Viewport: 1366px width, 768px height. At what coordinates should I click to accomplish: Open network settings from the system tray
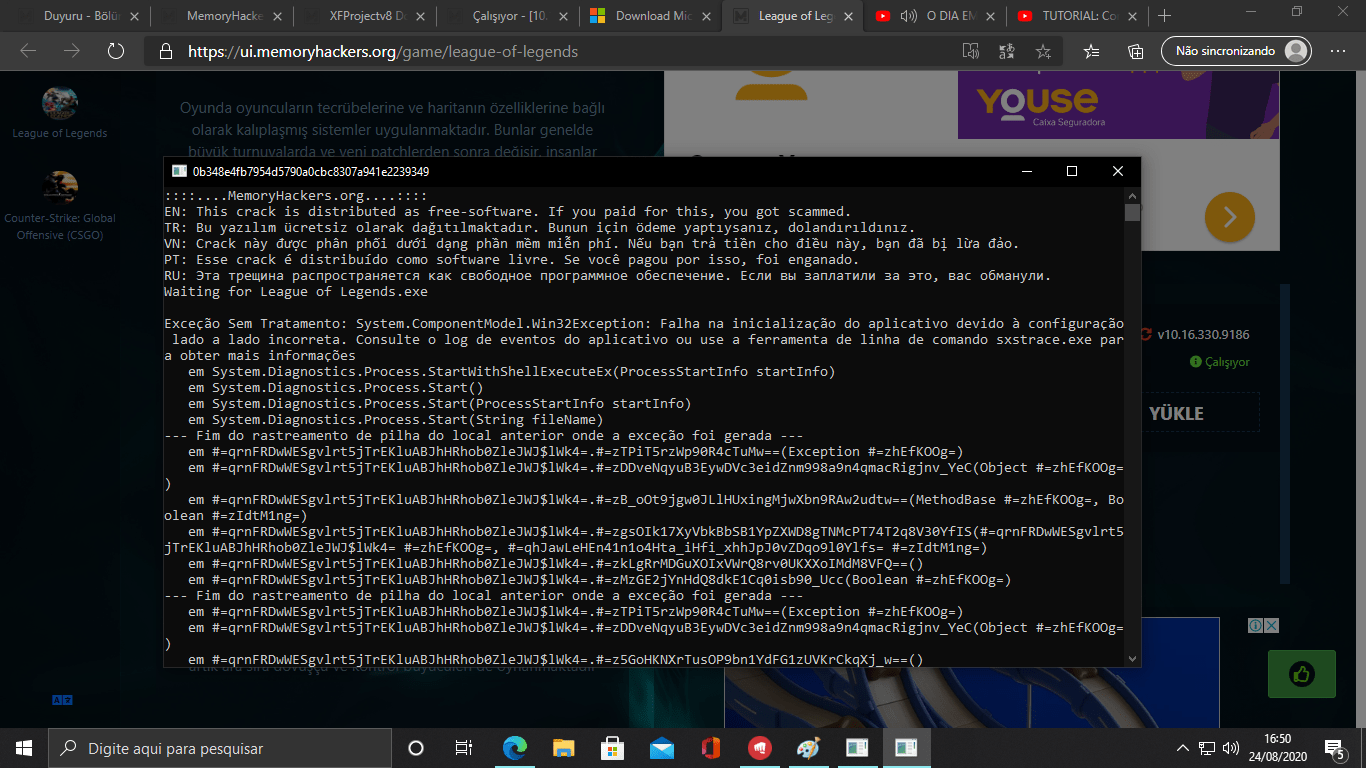[1208, 748]
